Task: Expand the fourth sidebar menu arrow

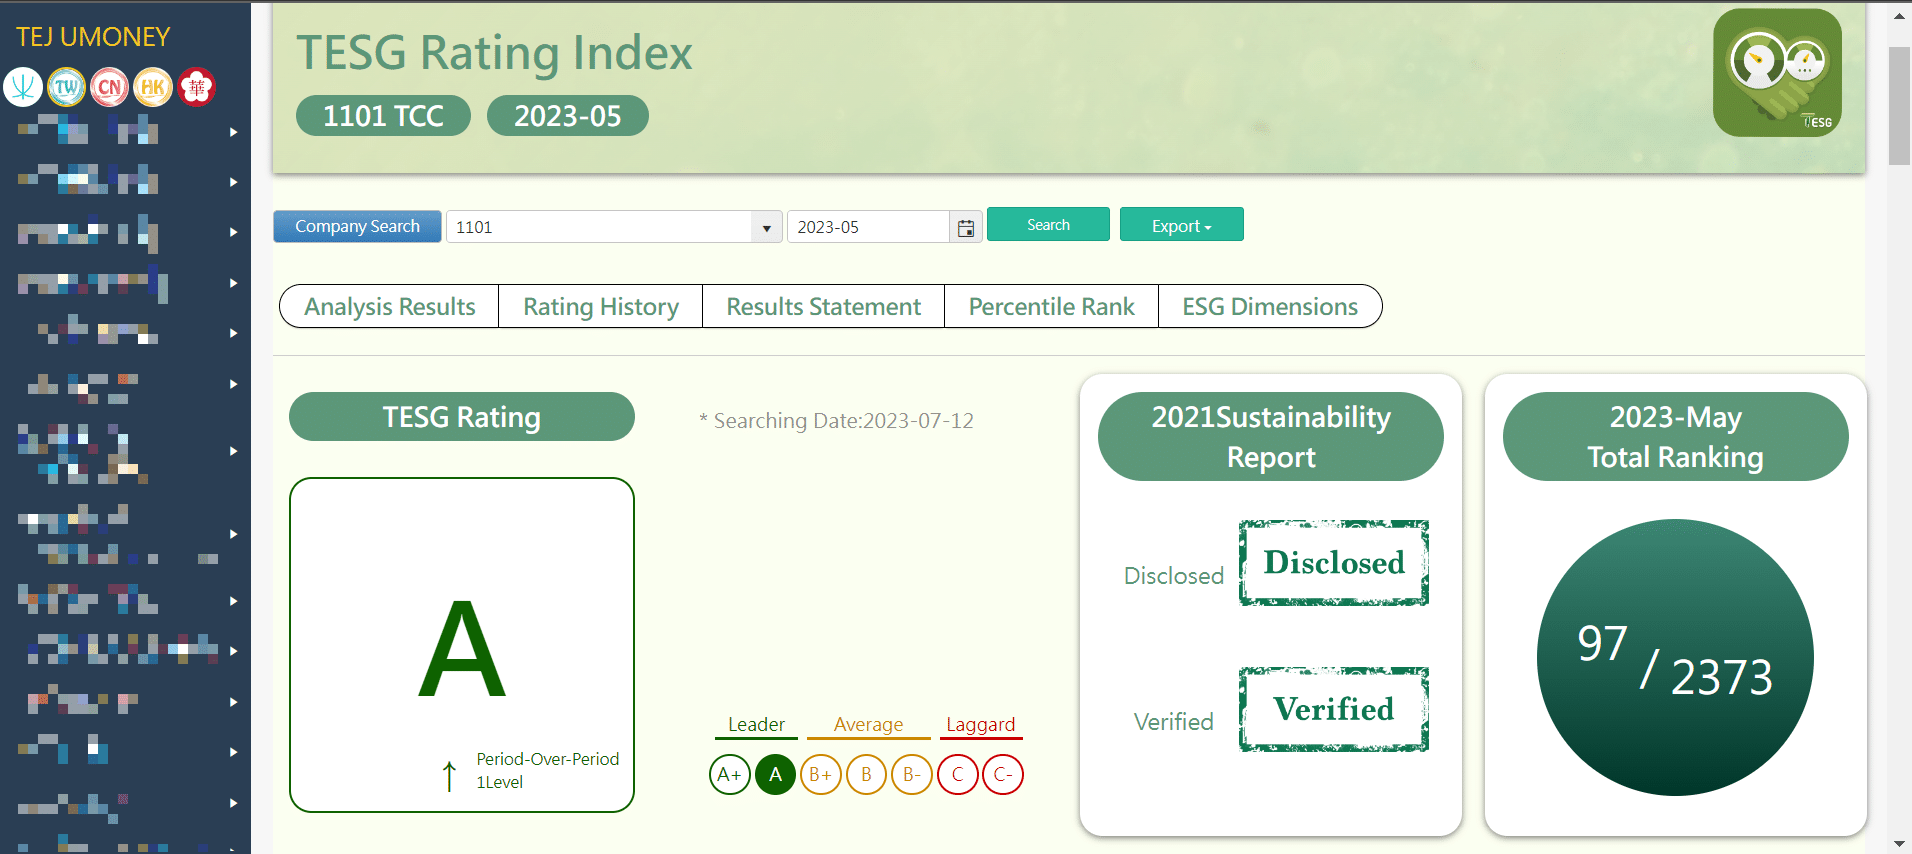Action: coord(233,283)
